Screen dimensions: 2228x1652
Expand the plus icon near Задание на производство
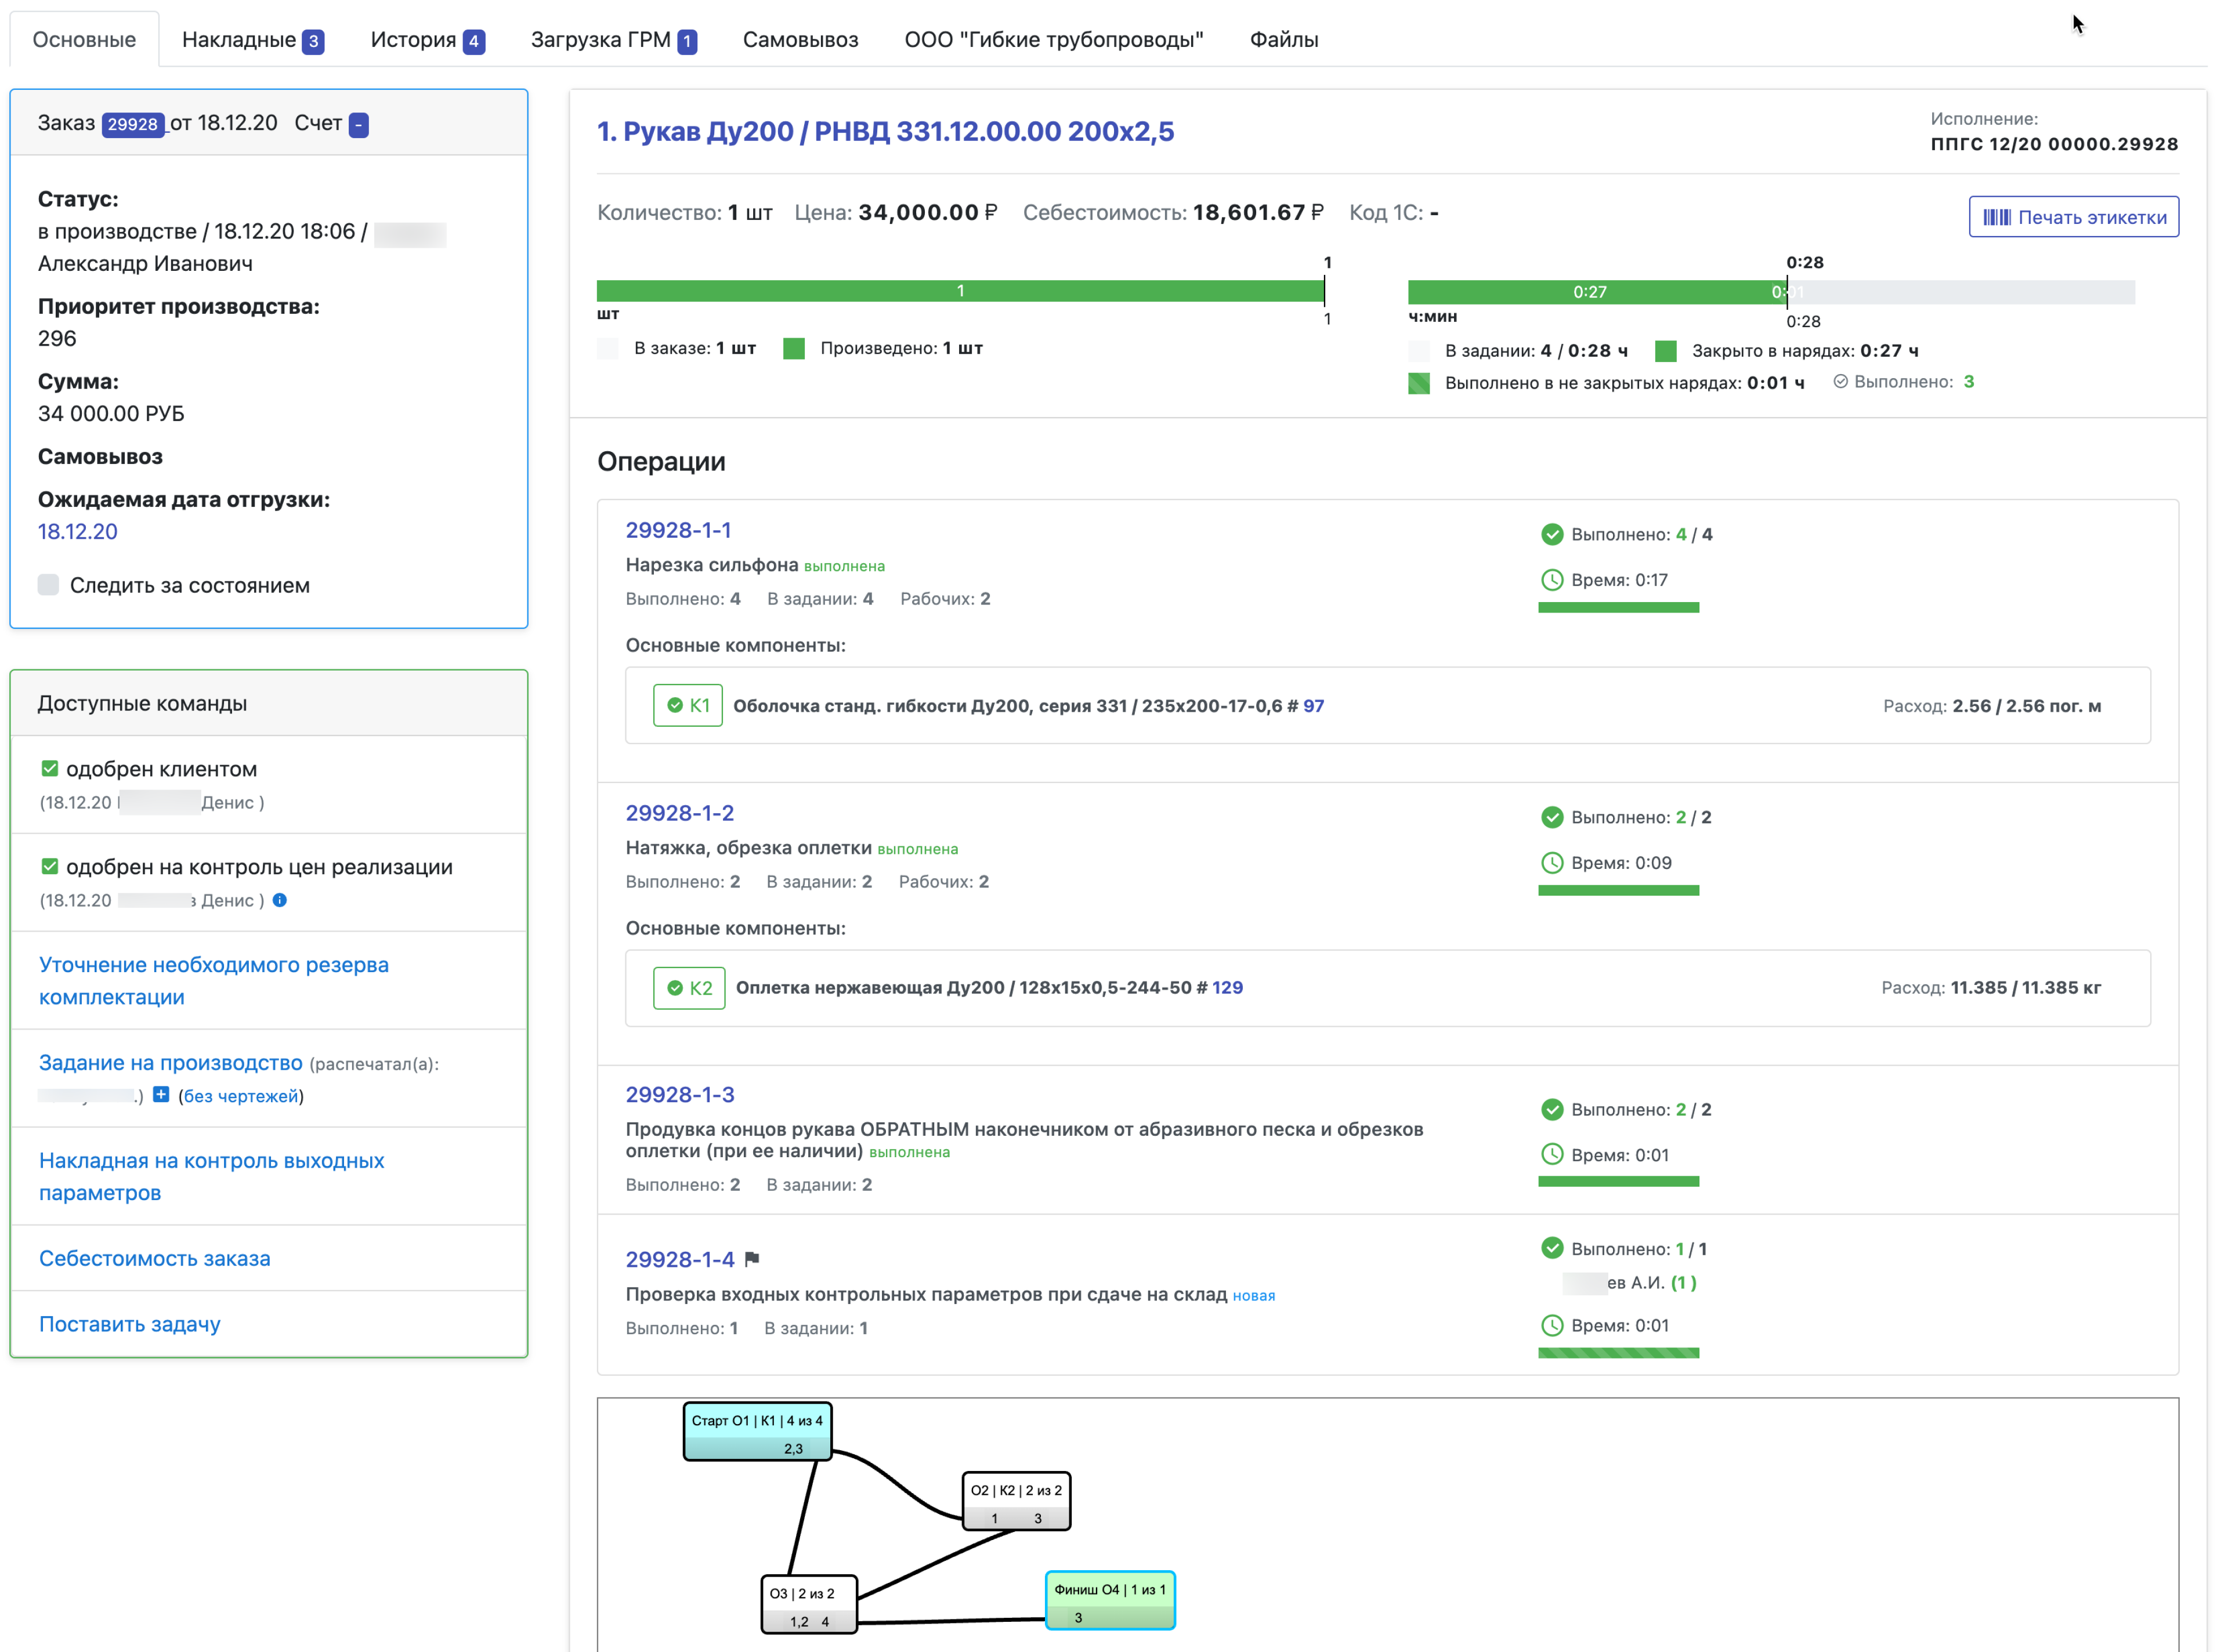coord(161,1094)
